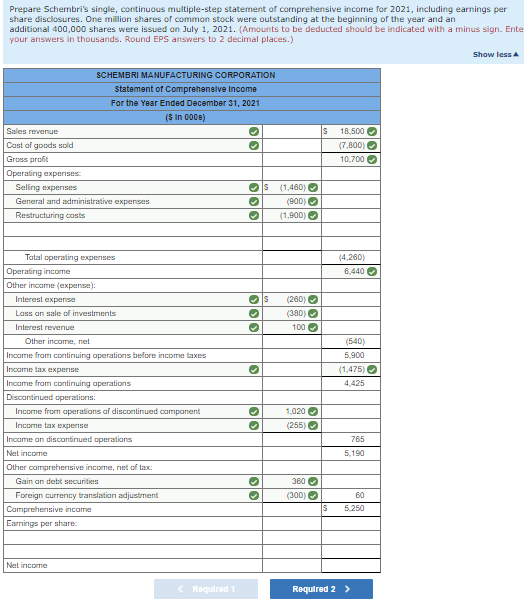Click Other income, net (540) cell
This screenshot has width=524, height=608.
[351, 341]
